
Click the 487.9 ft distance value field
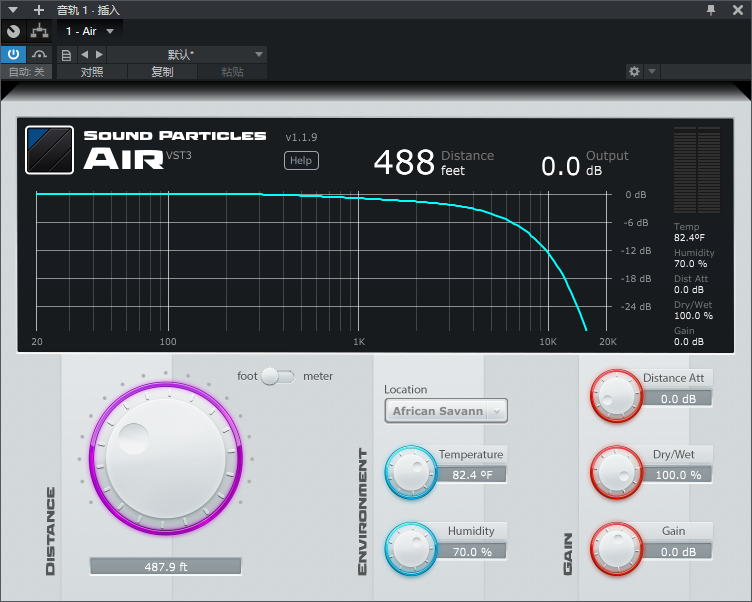(x=165, y=567)
